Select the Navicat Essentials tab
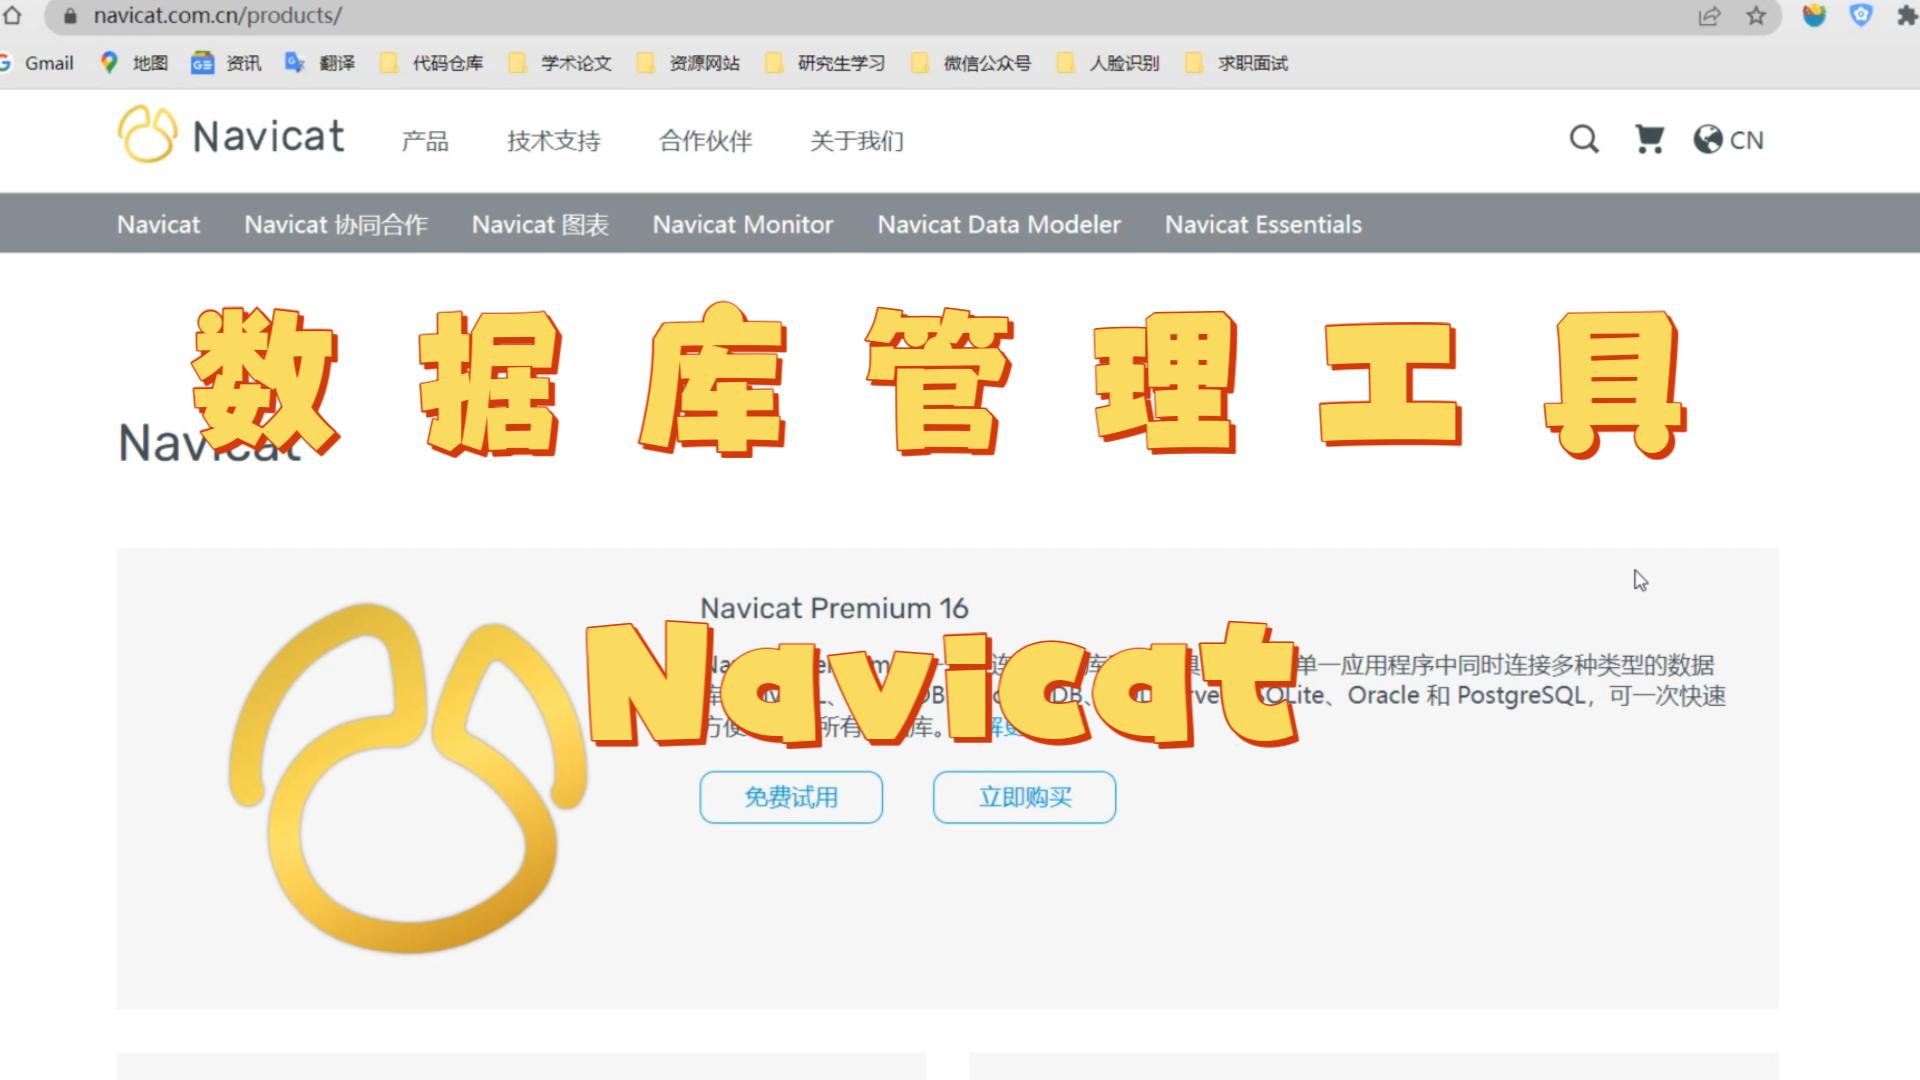Viewport: 1920px width, 1080px height. [x=1263, y=224]
